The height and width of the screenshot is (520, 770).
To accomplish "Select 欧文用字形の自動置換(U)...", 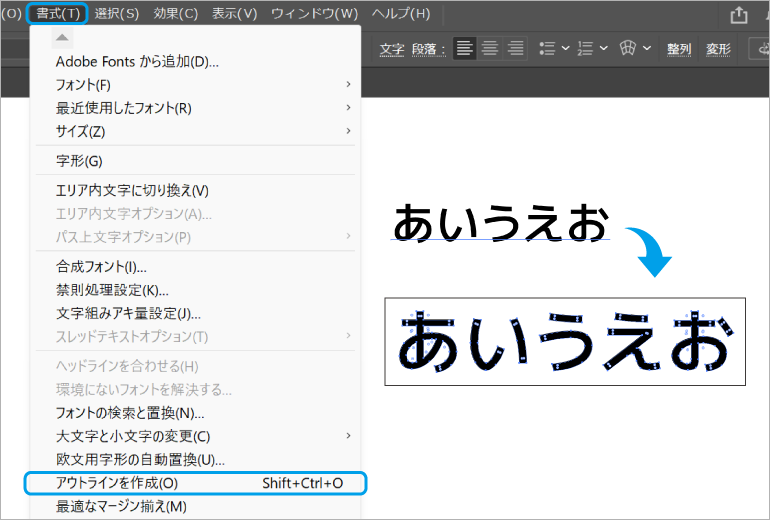I will point(195,460).
